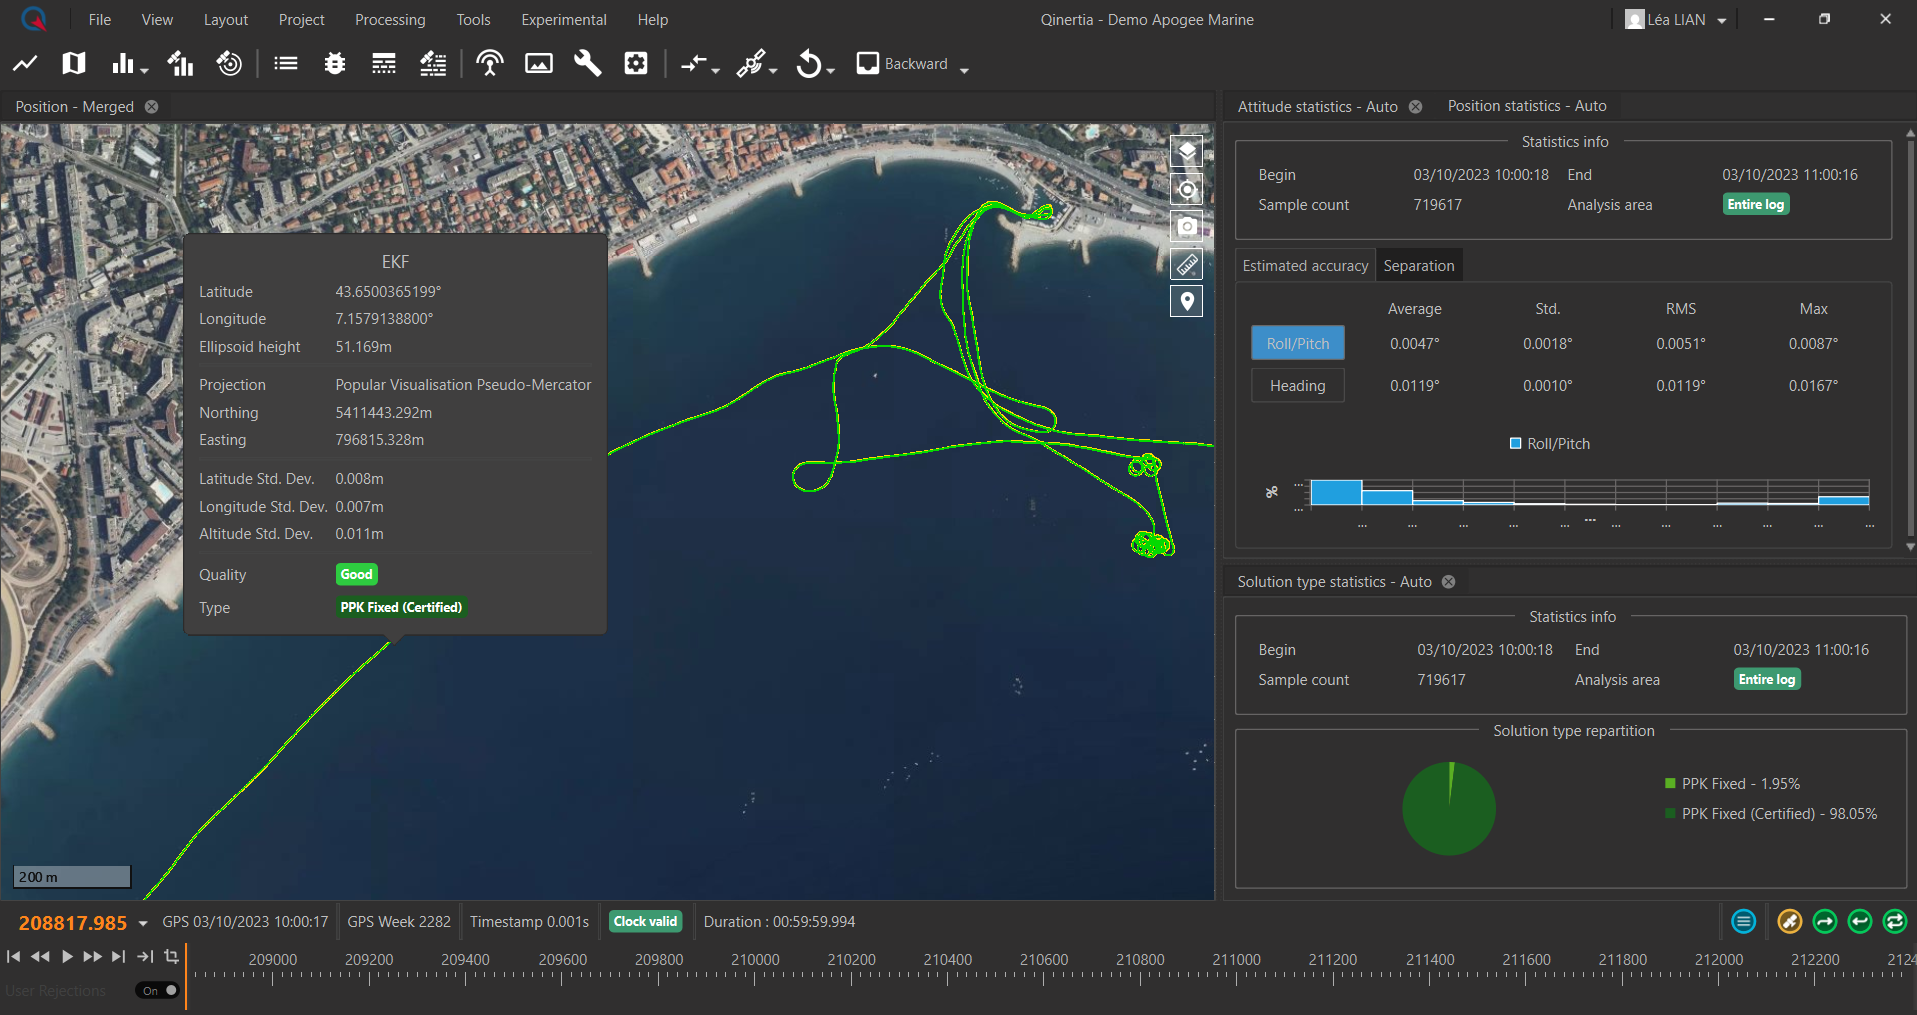The height and width of the screenshot is (1015, 1917).
Task: Click the bug-shaped debug icon
Action: click(x=335, y=64)
